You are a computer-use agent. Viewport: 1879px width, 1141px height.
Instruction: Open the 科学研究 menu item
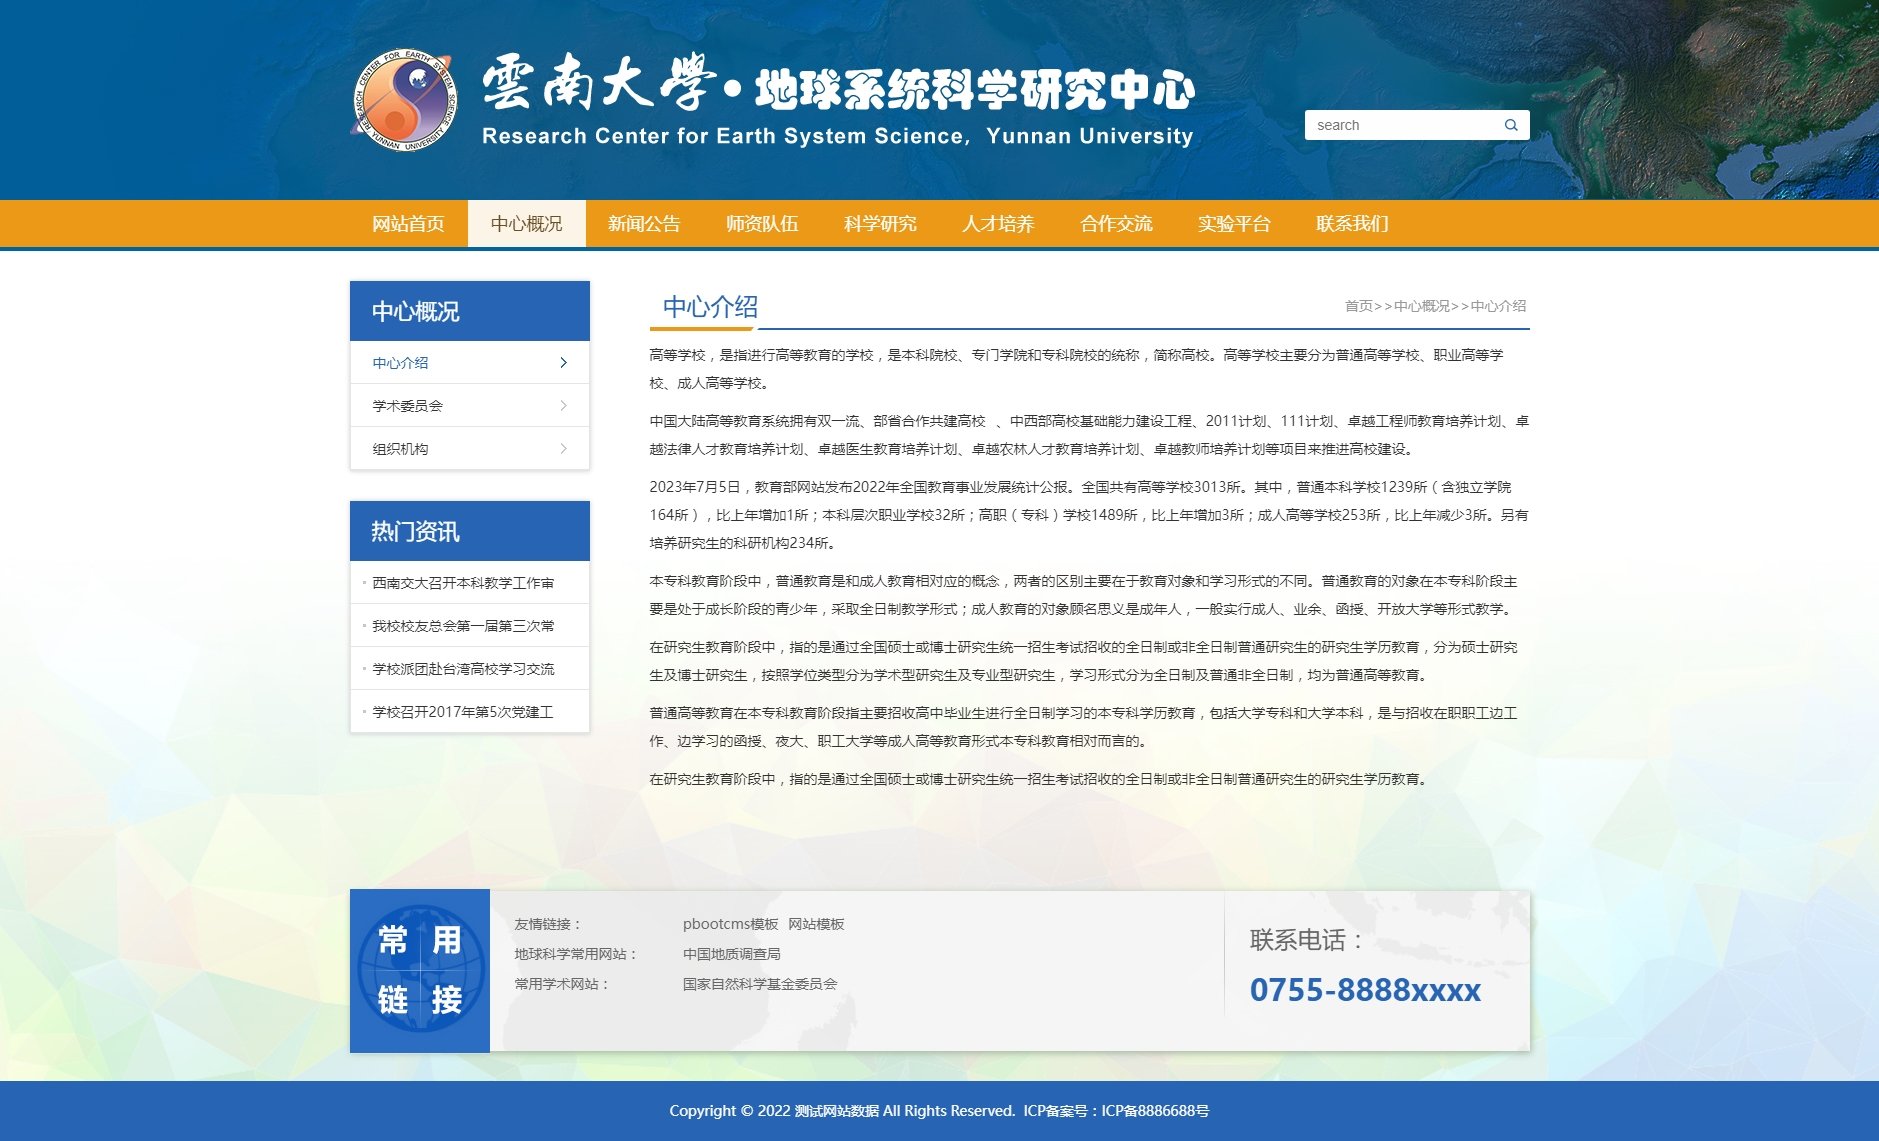(880, 224)
